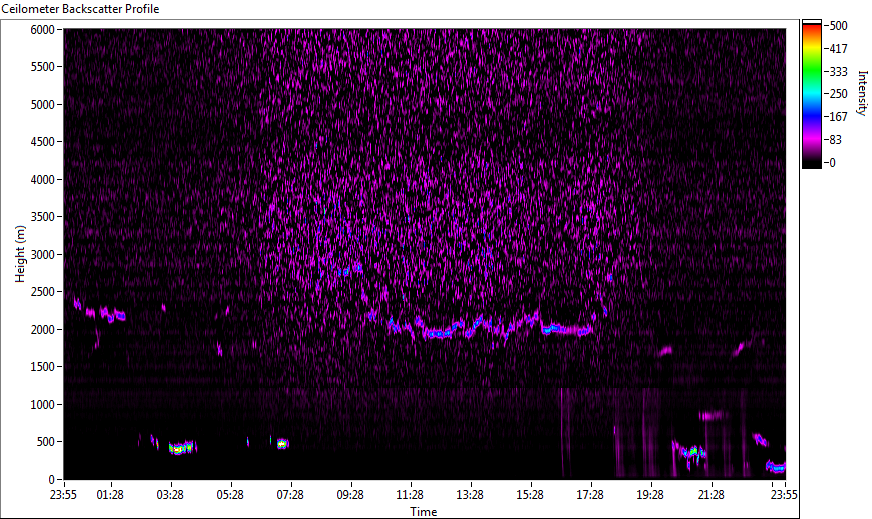Select the 17:28 time scale label
Image resolution: width=872 pixels, height=519 pixels.
click(590, 494)
